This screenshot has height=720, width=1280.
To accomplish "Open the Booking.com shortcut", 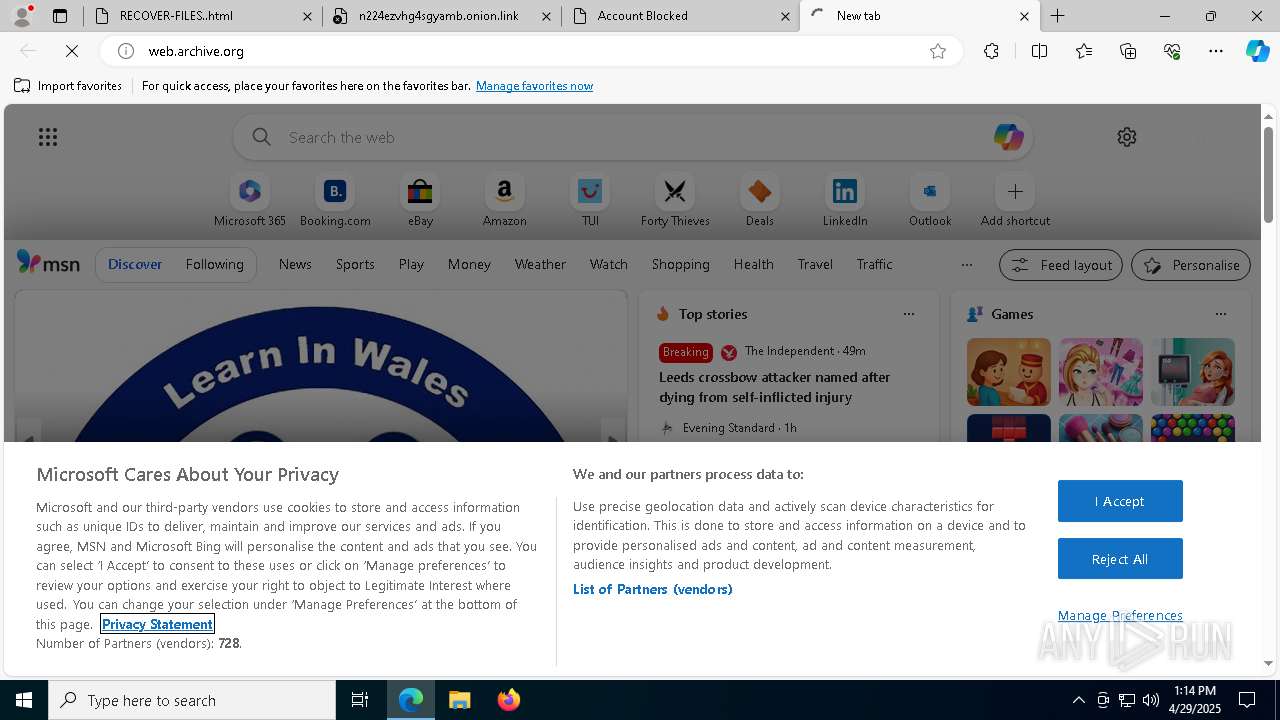I will (x=335, y=201).
